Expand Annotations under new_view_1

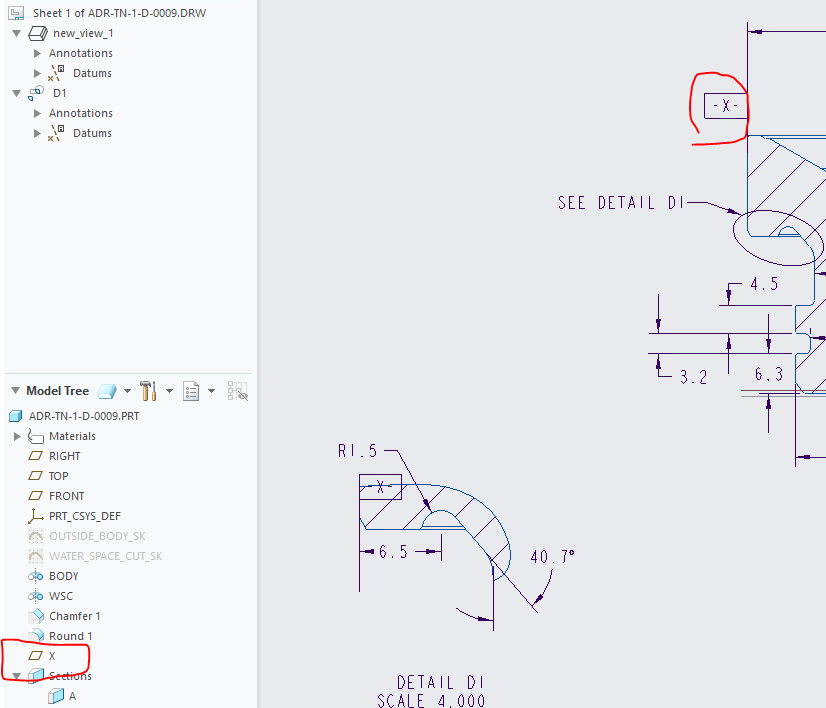[37, 53]
